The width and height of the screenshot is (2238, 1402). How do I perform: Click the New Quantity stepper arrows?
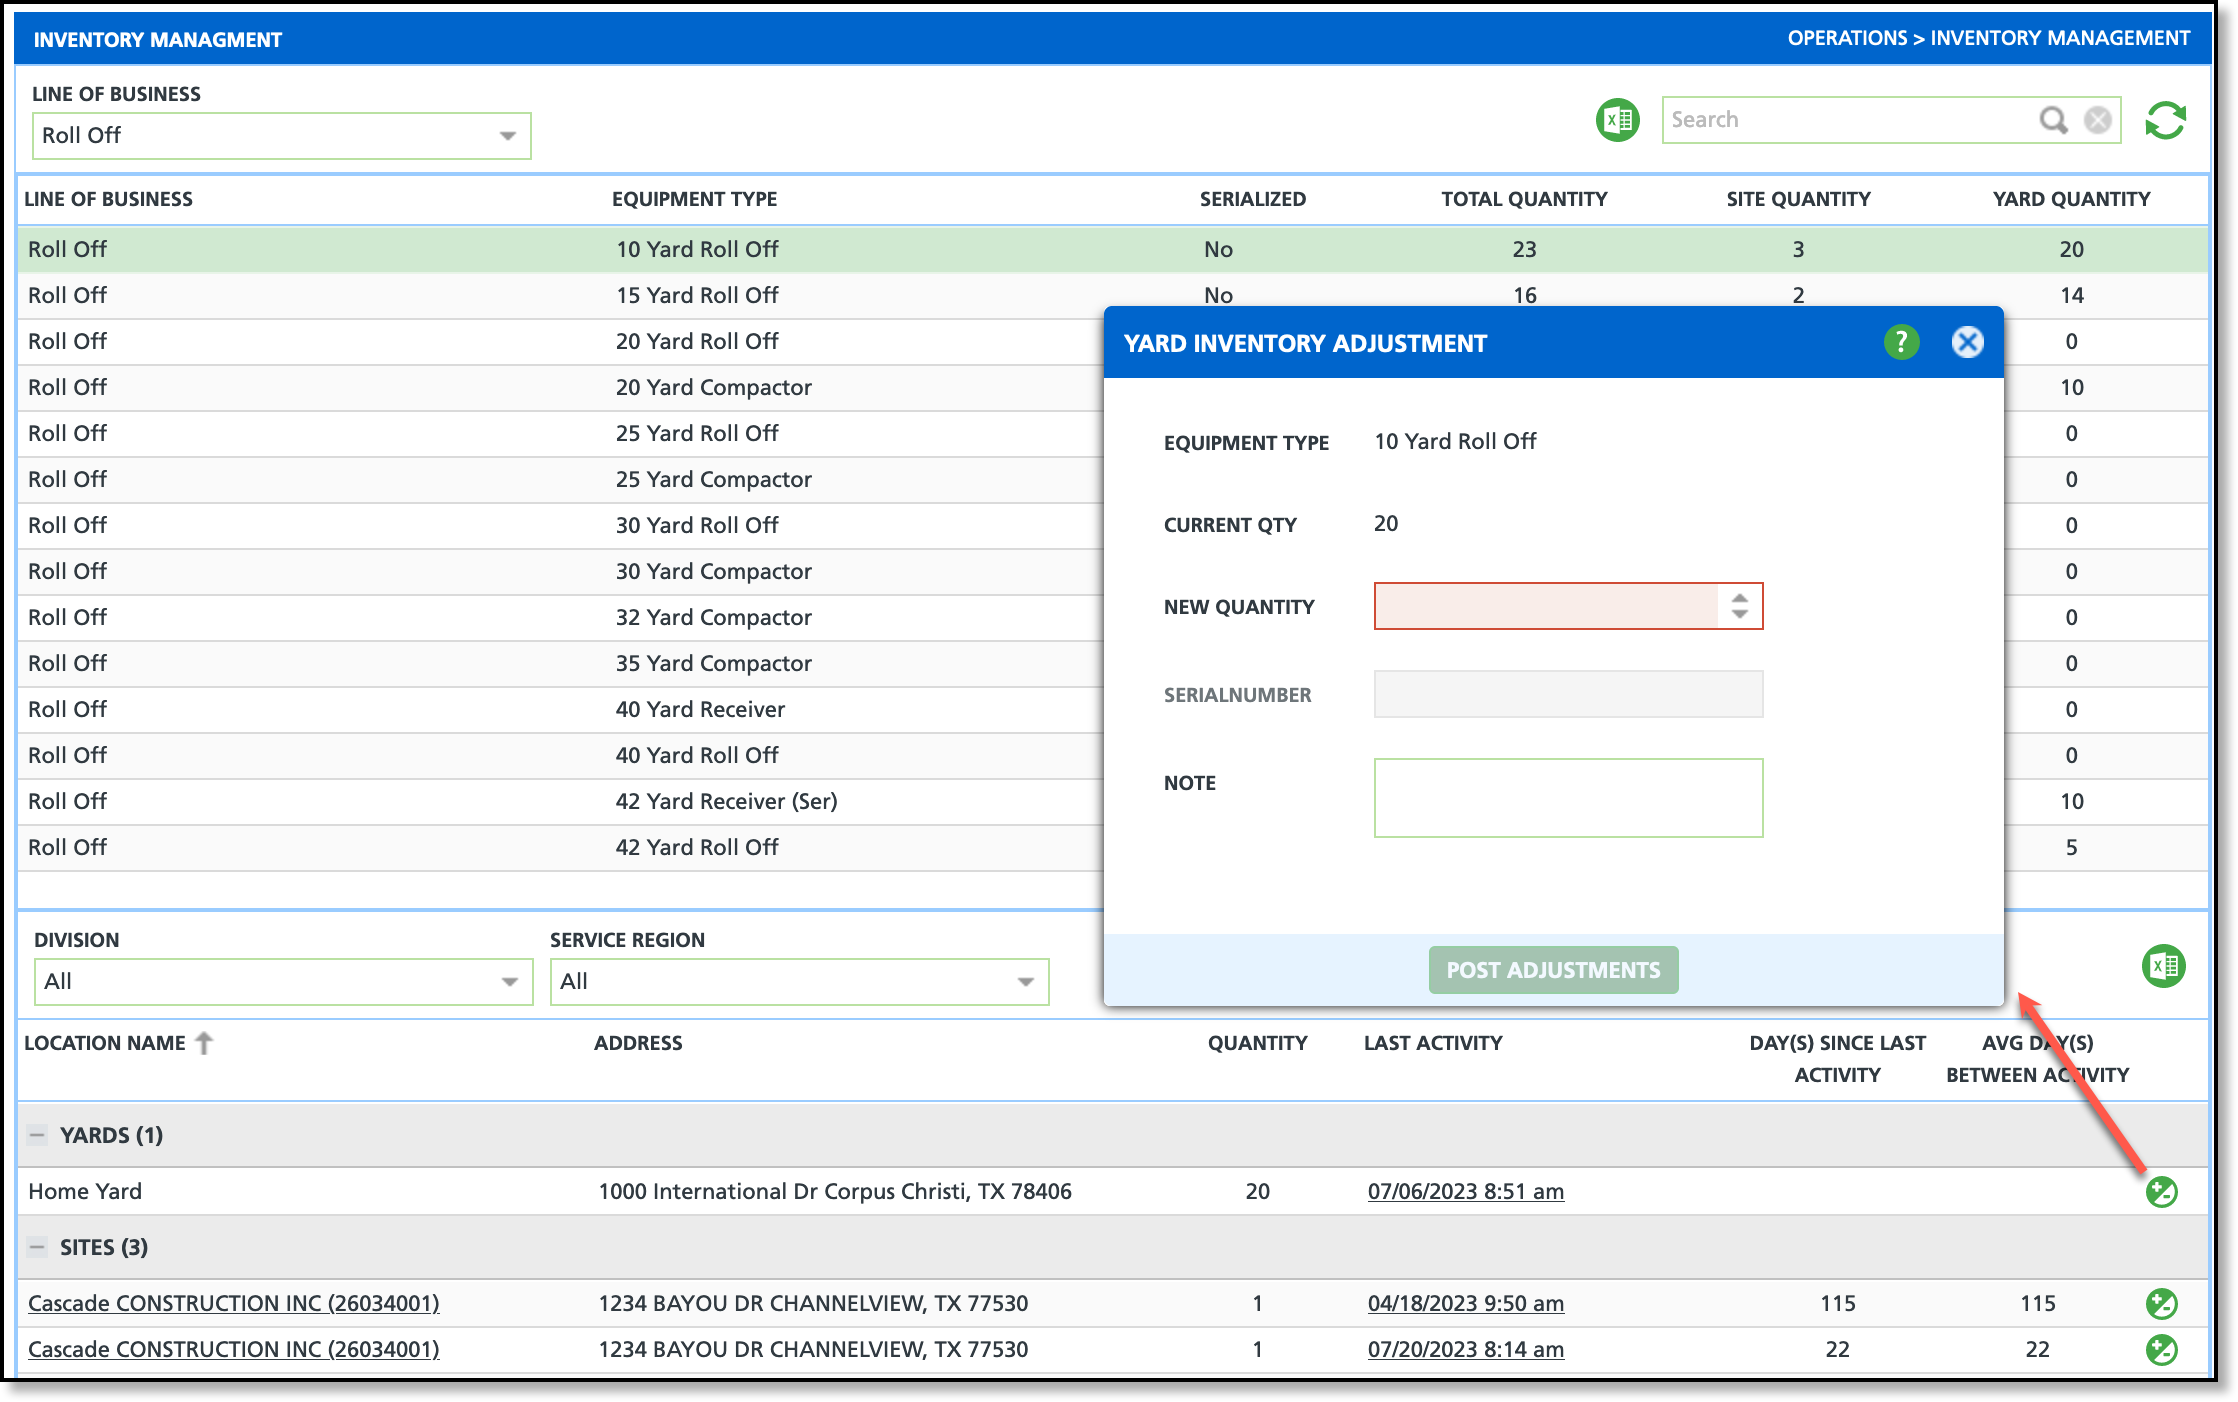coord(1740,606)
